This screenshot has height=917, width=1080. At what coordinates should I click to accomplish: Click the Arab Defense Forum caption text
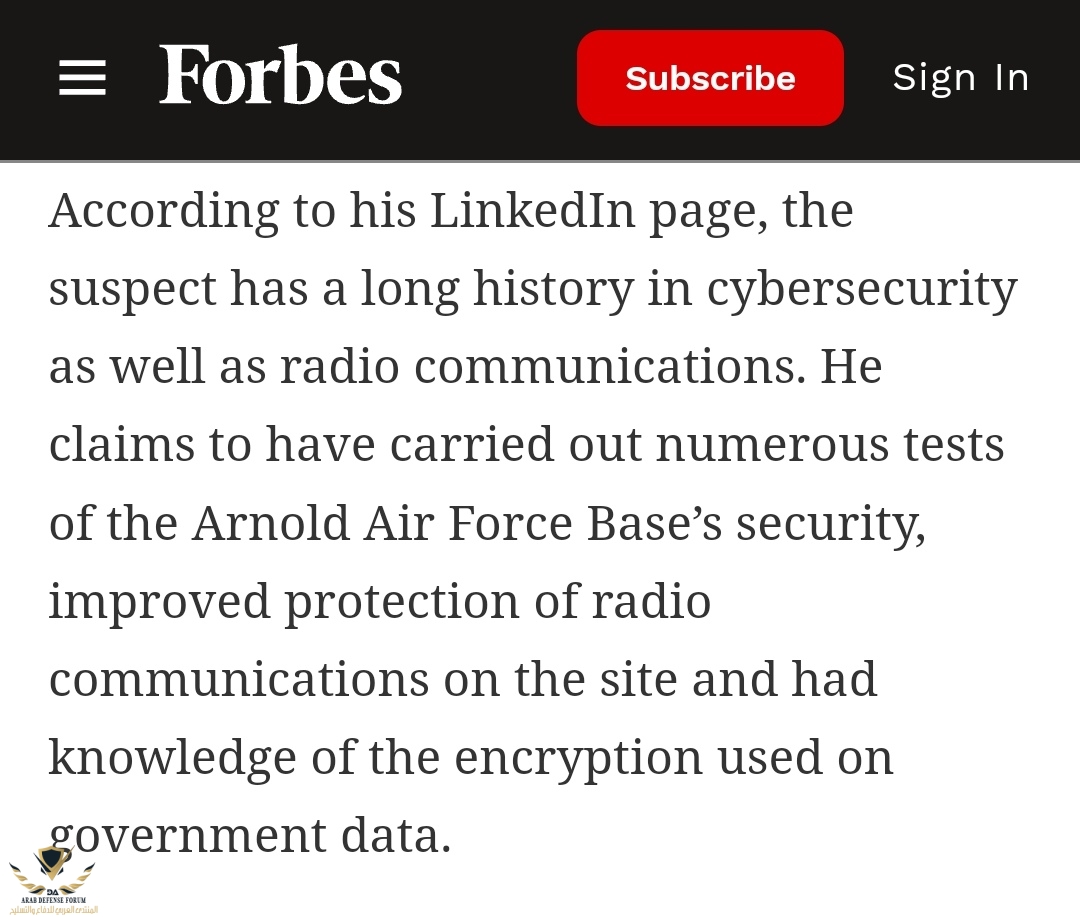[54, 905]
